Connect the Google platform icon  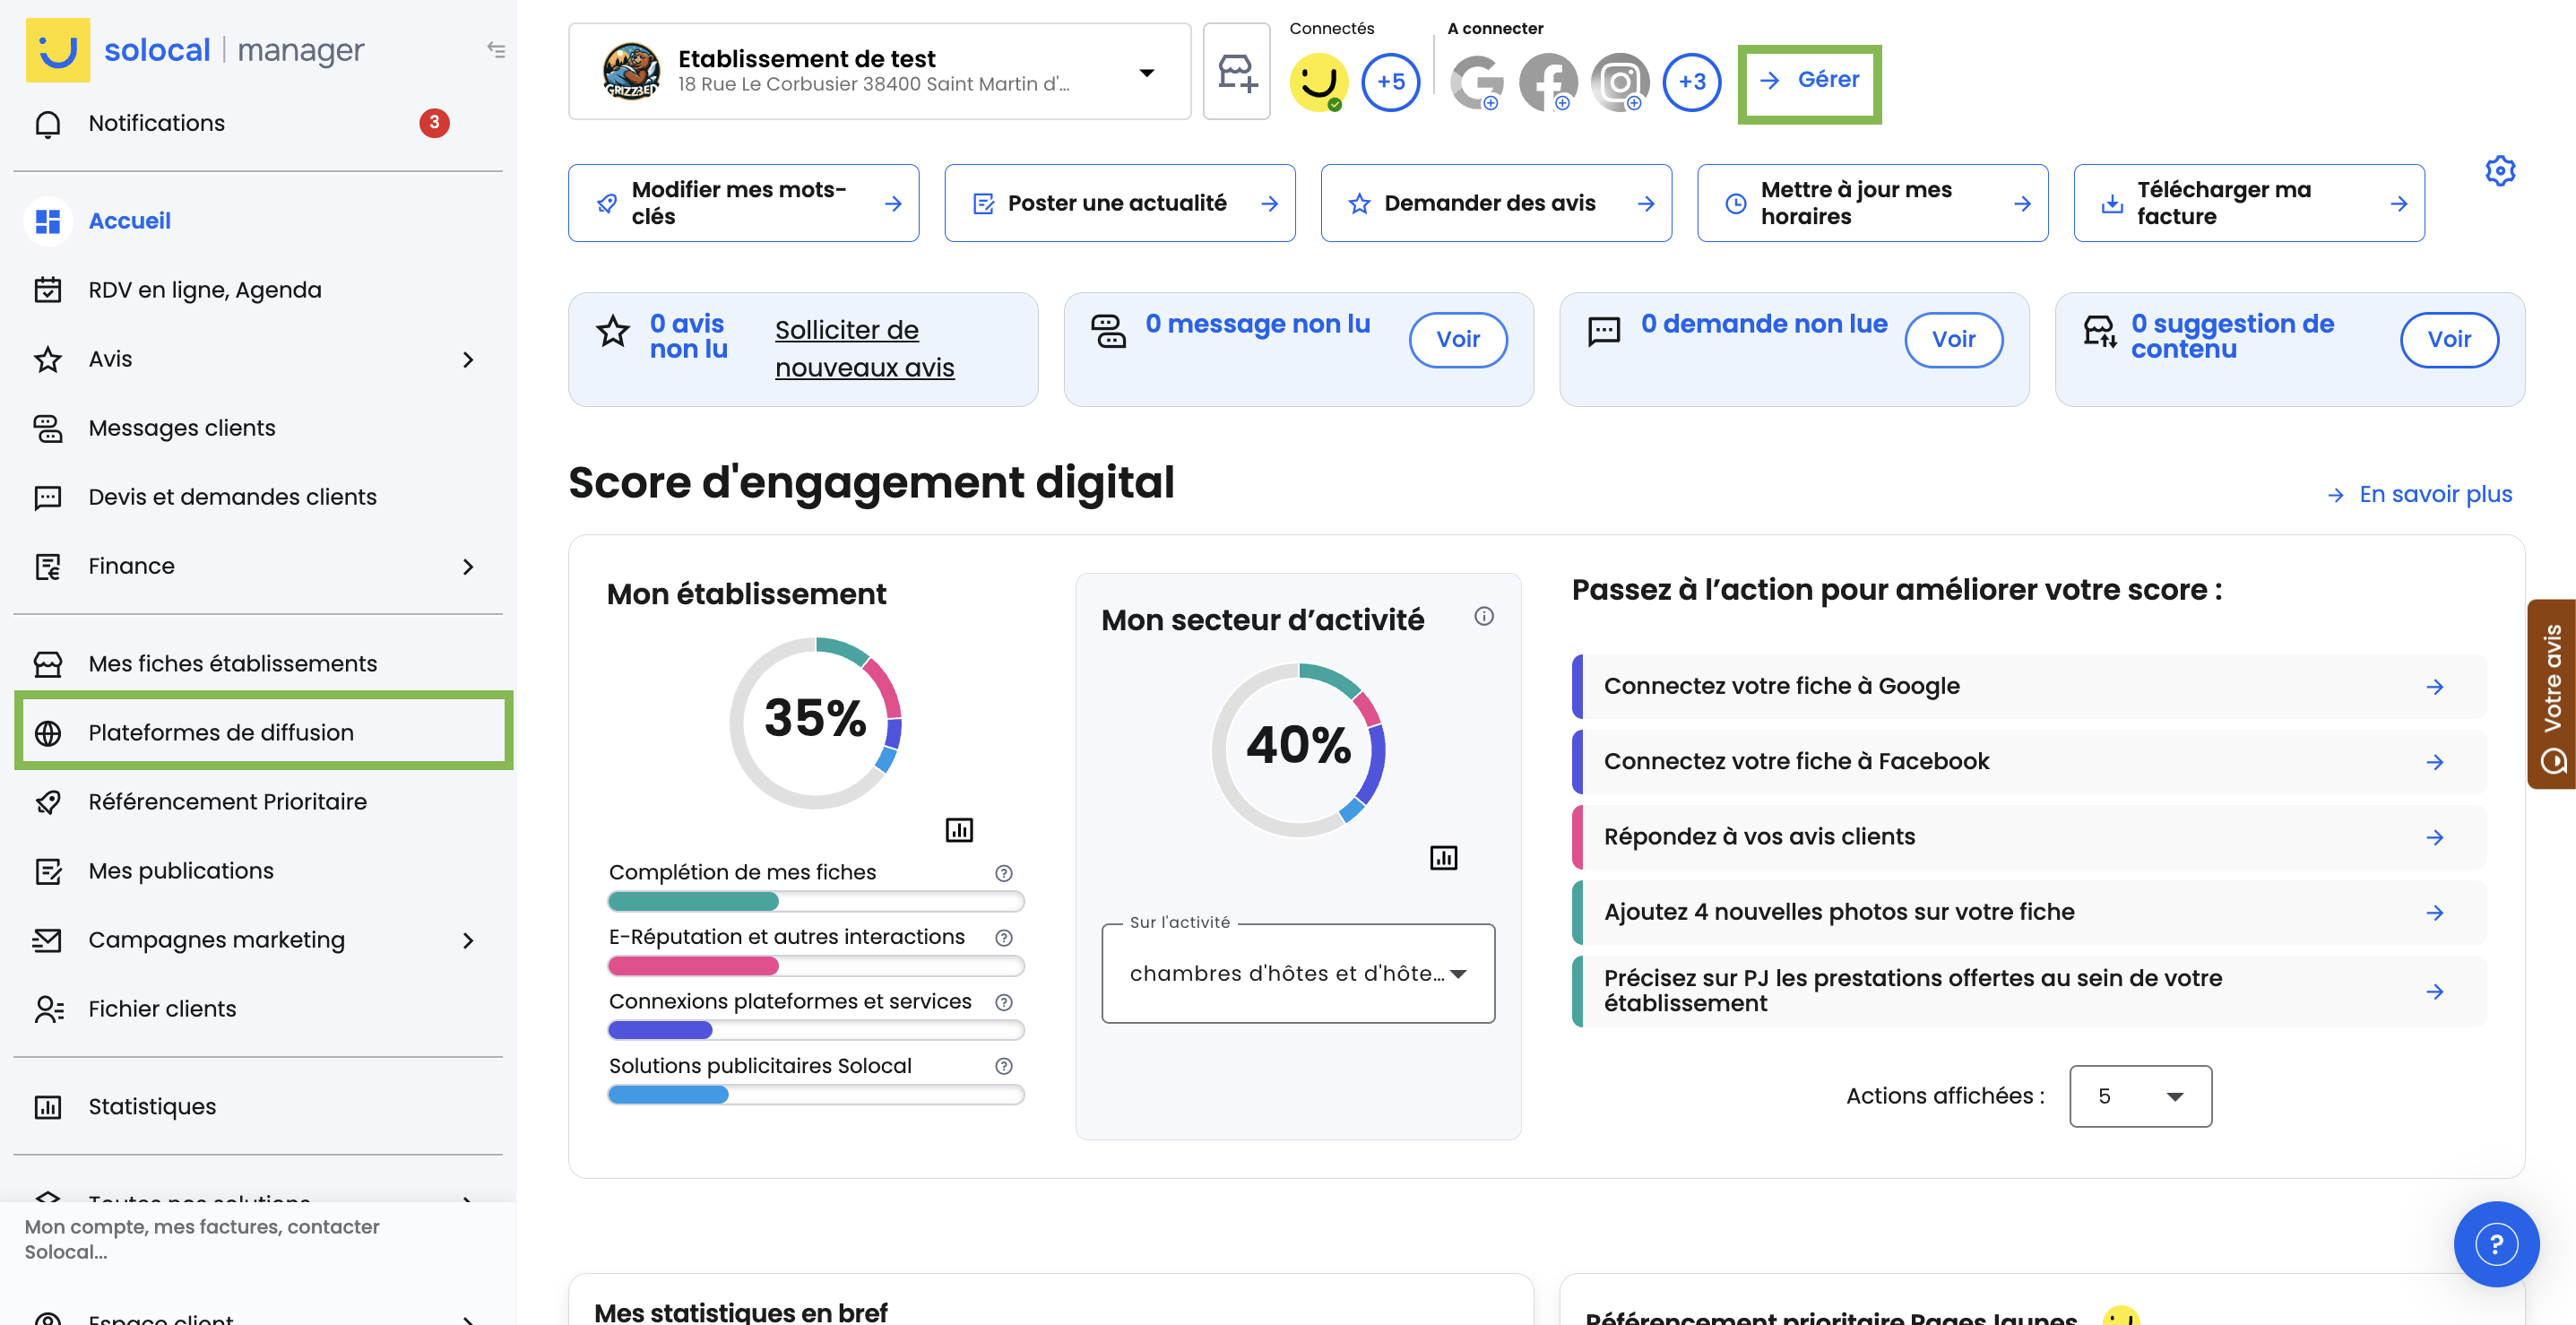(1477, 82)
